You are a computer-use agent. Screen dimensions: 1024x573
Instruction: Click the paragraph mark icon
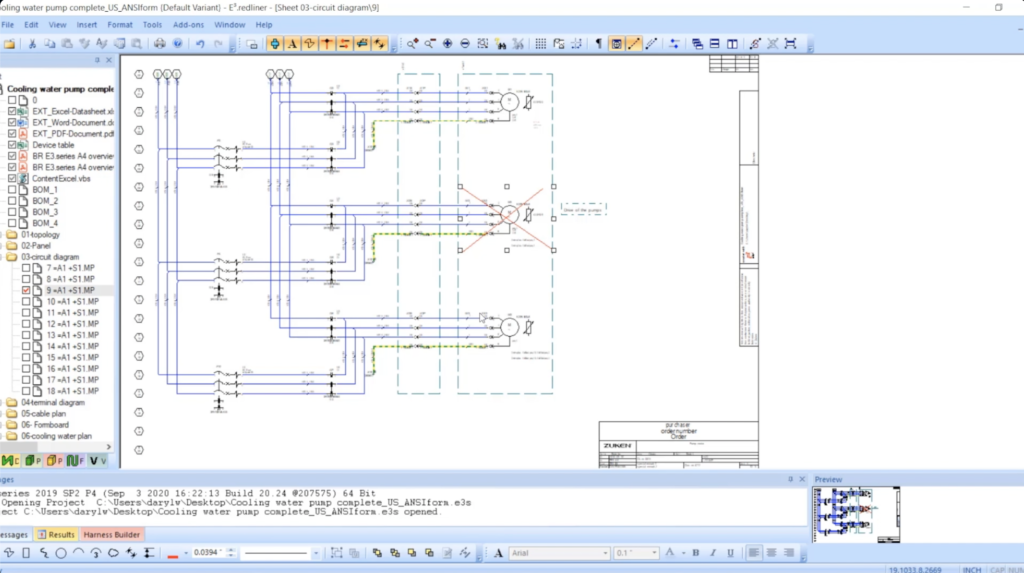598,44
